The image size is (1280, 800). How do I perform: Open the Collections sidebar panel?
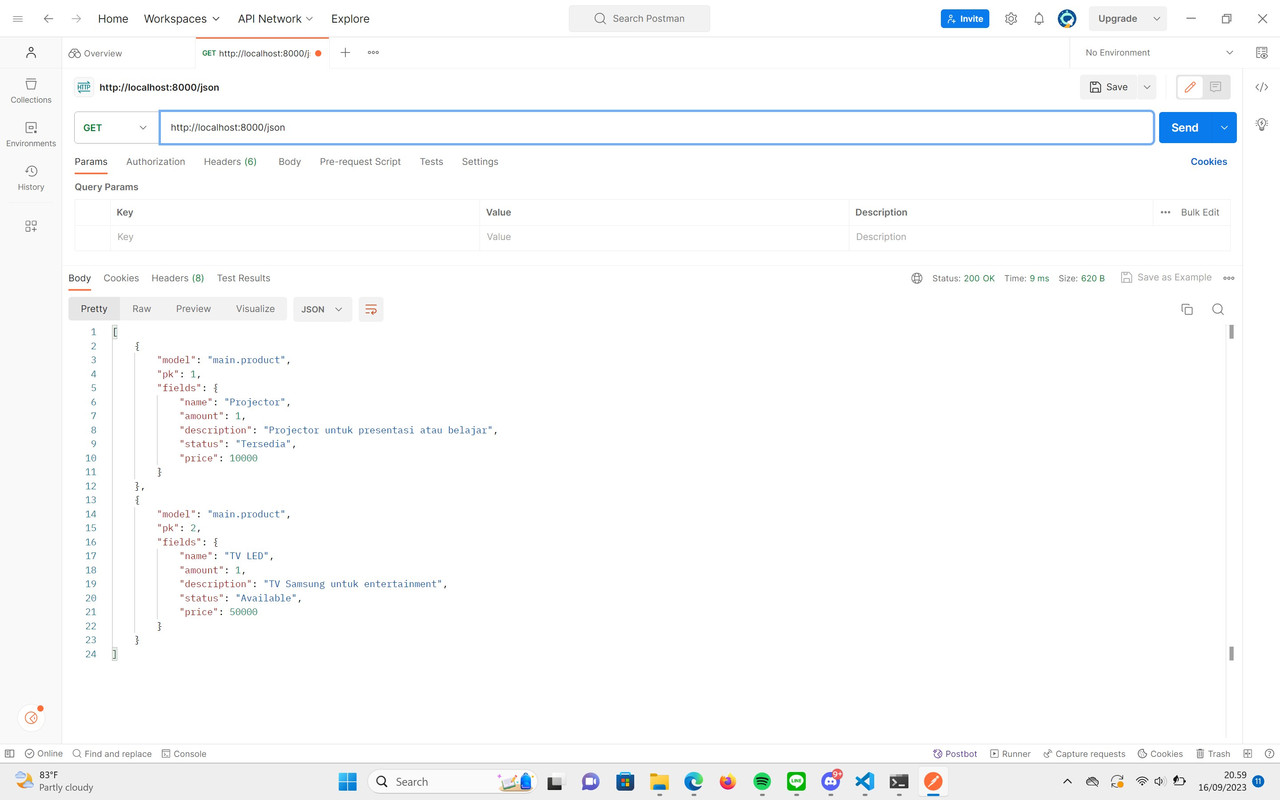31,90
